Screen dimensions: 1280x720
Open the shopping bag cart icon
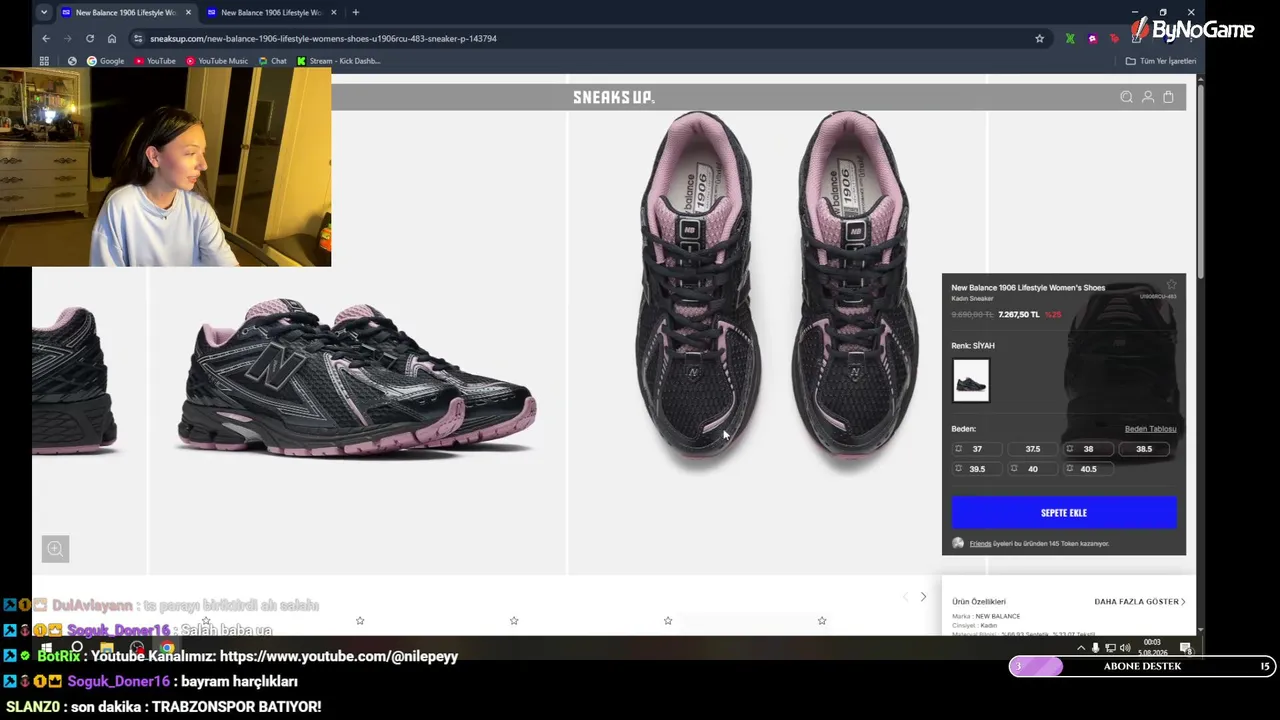1168,97
